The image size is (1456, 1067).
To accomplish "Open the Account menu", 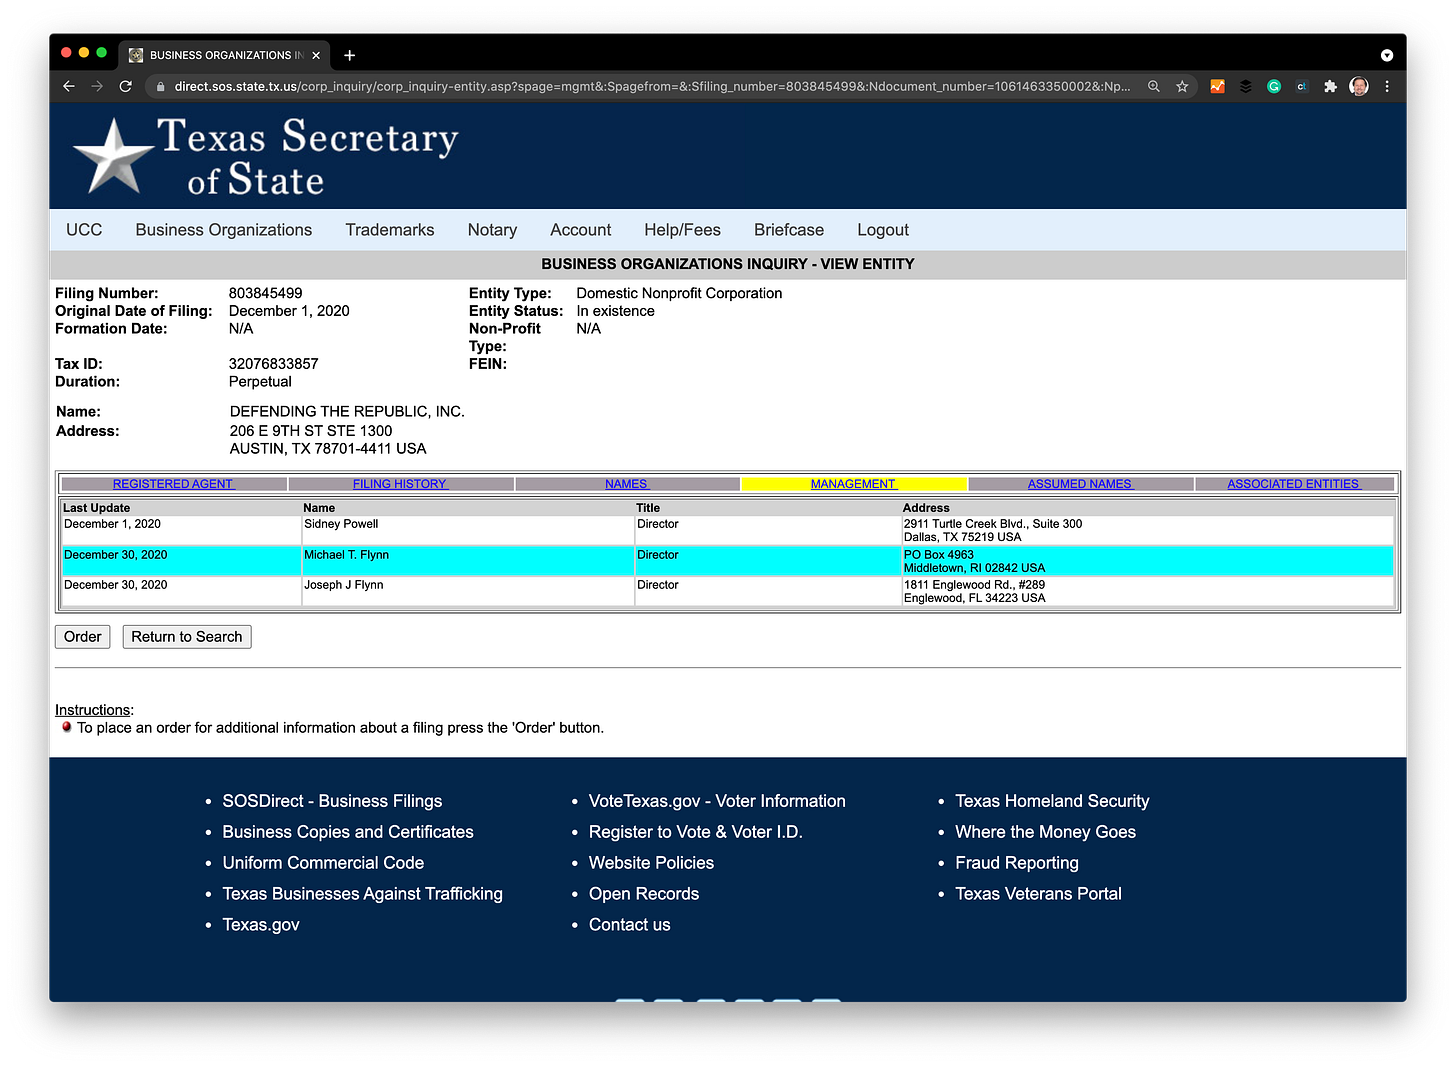I will click(580, 230).
